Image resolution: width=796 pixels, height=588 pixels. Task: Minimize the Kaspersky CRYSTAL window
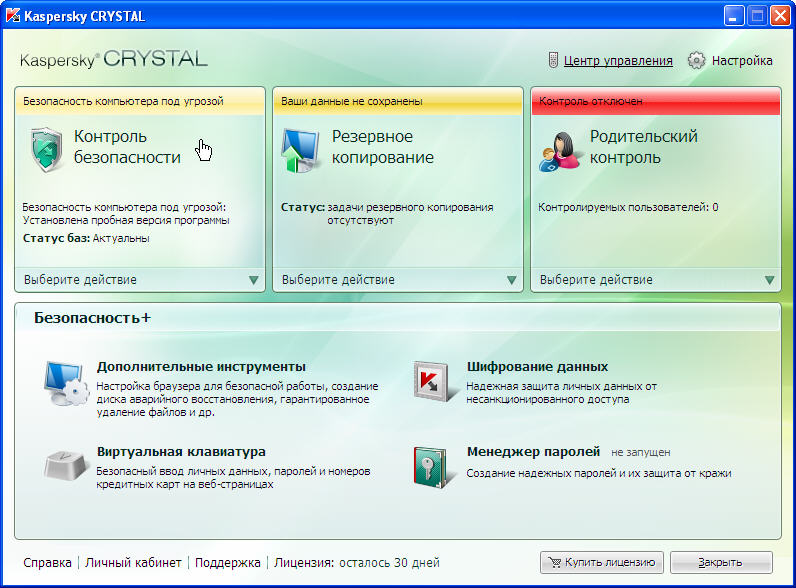coord(733,16)
